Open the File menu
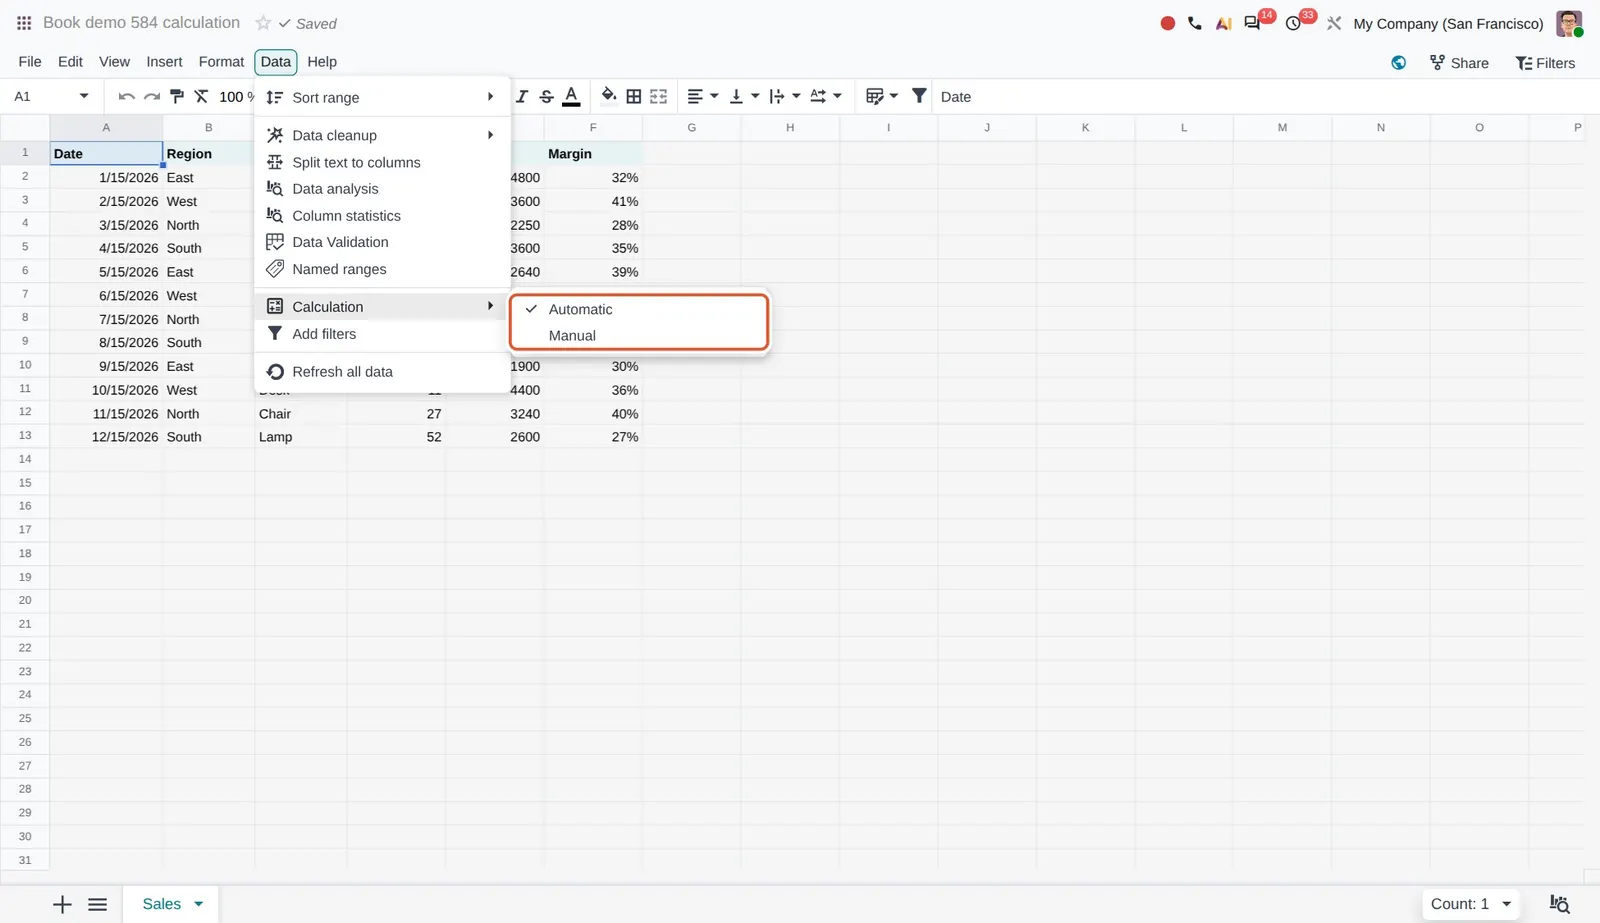Image resolution: width=1600 pixels, height=923 pixels. [x=30, y=62]
